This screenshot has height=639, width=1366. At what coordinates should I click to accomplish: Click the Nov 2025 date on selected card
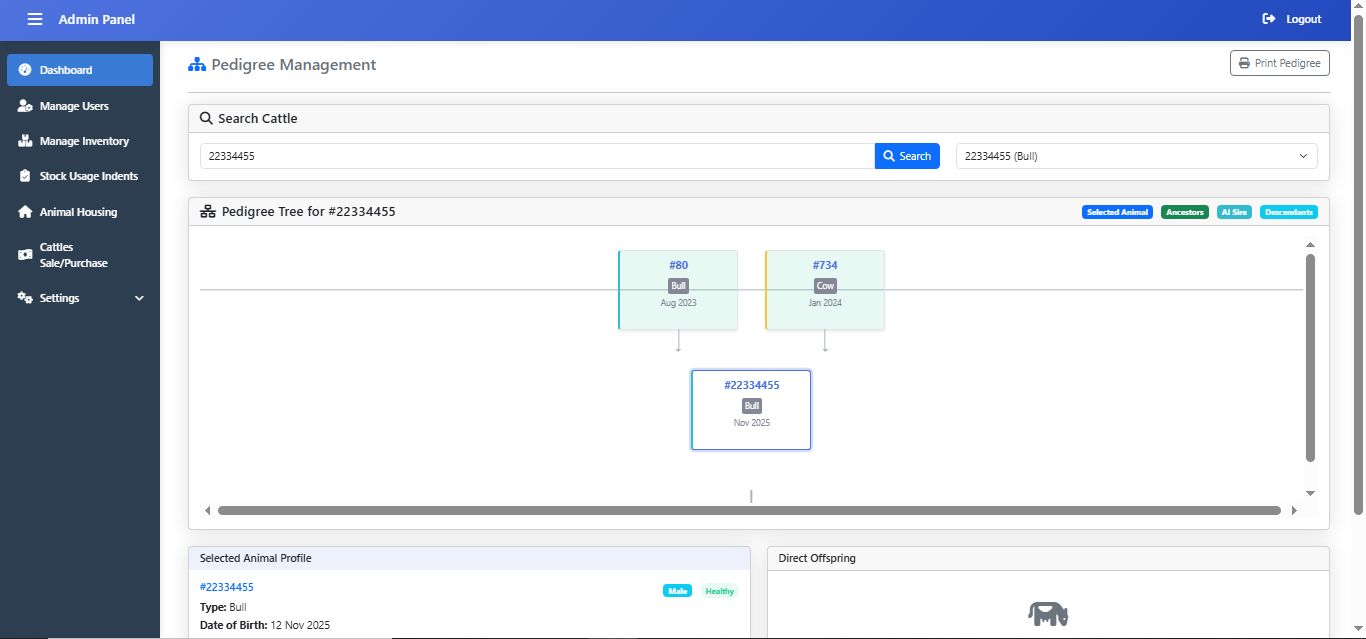pos(752,422)
